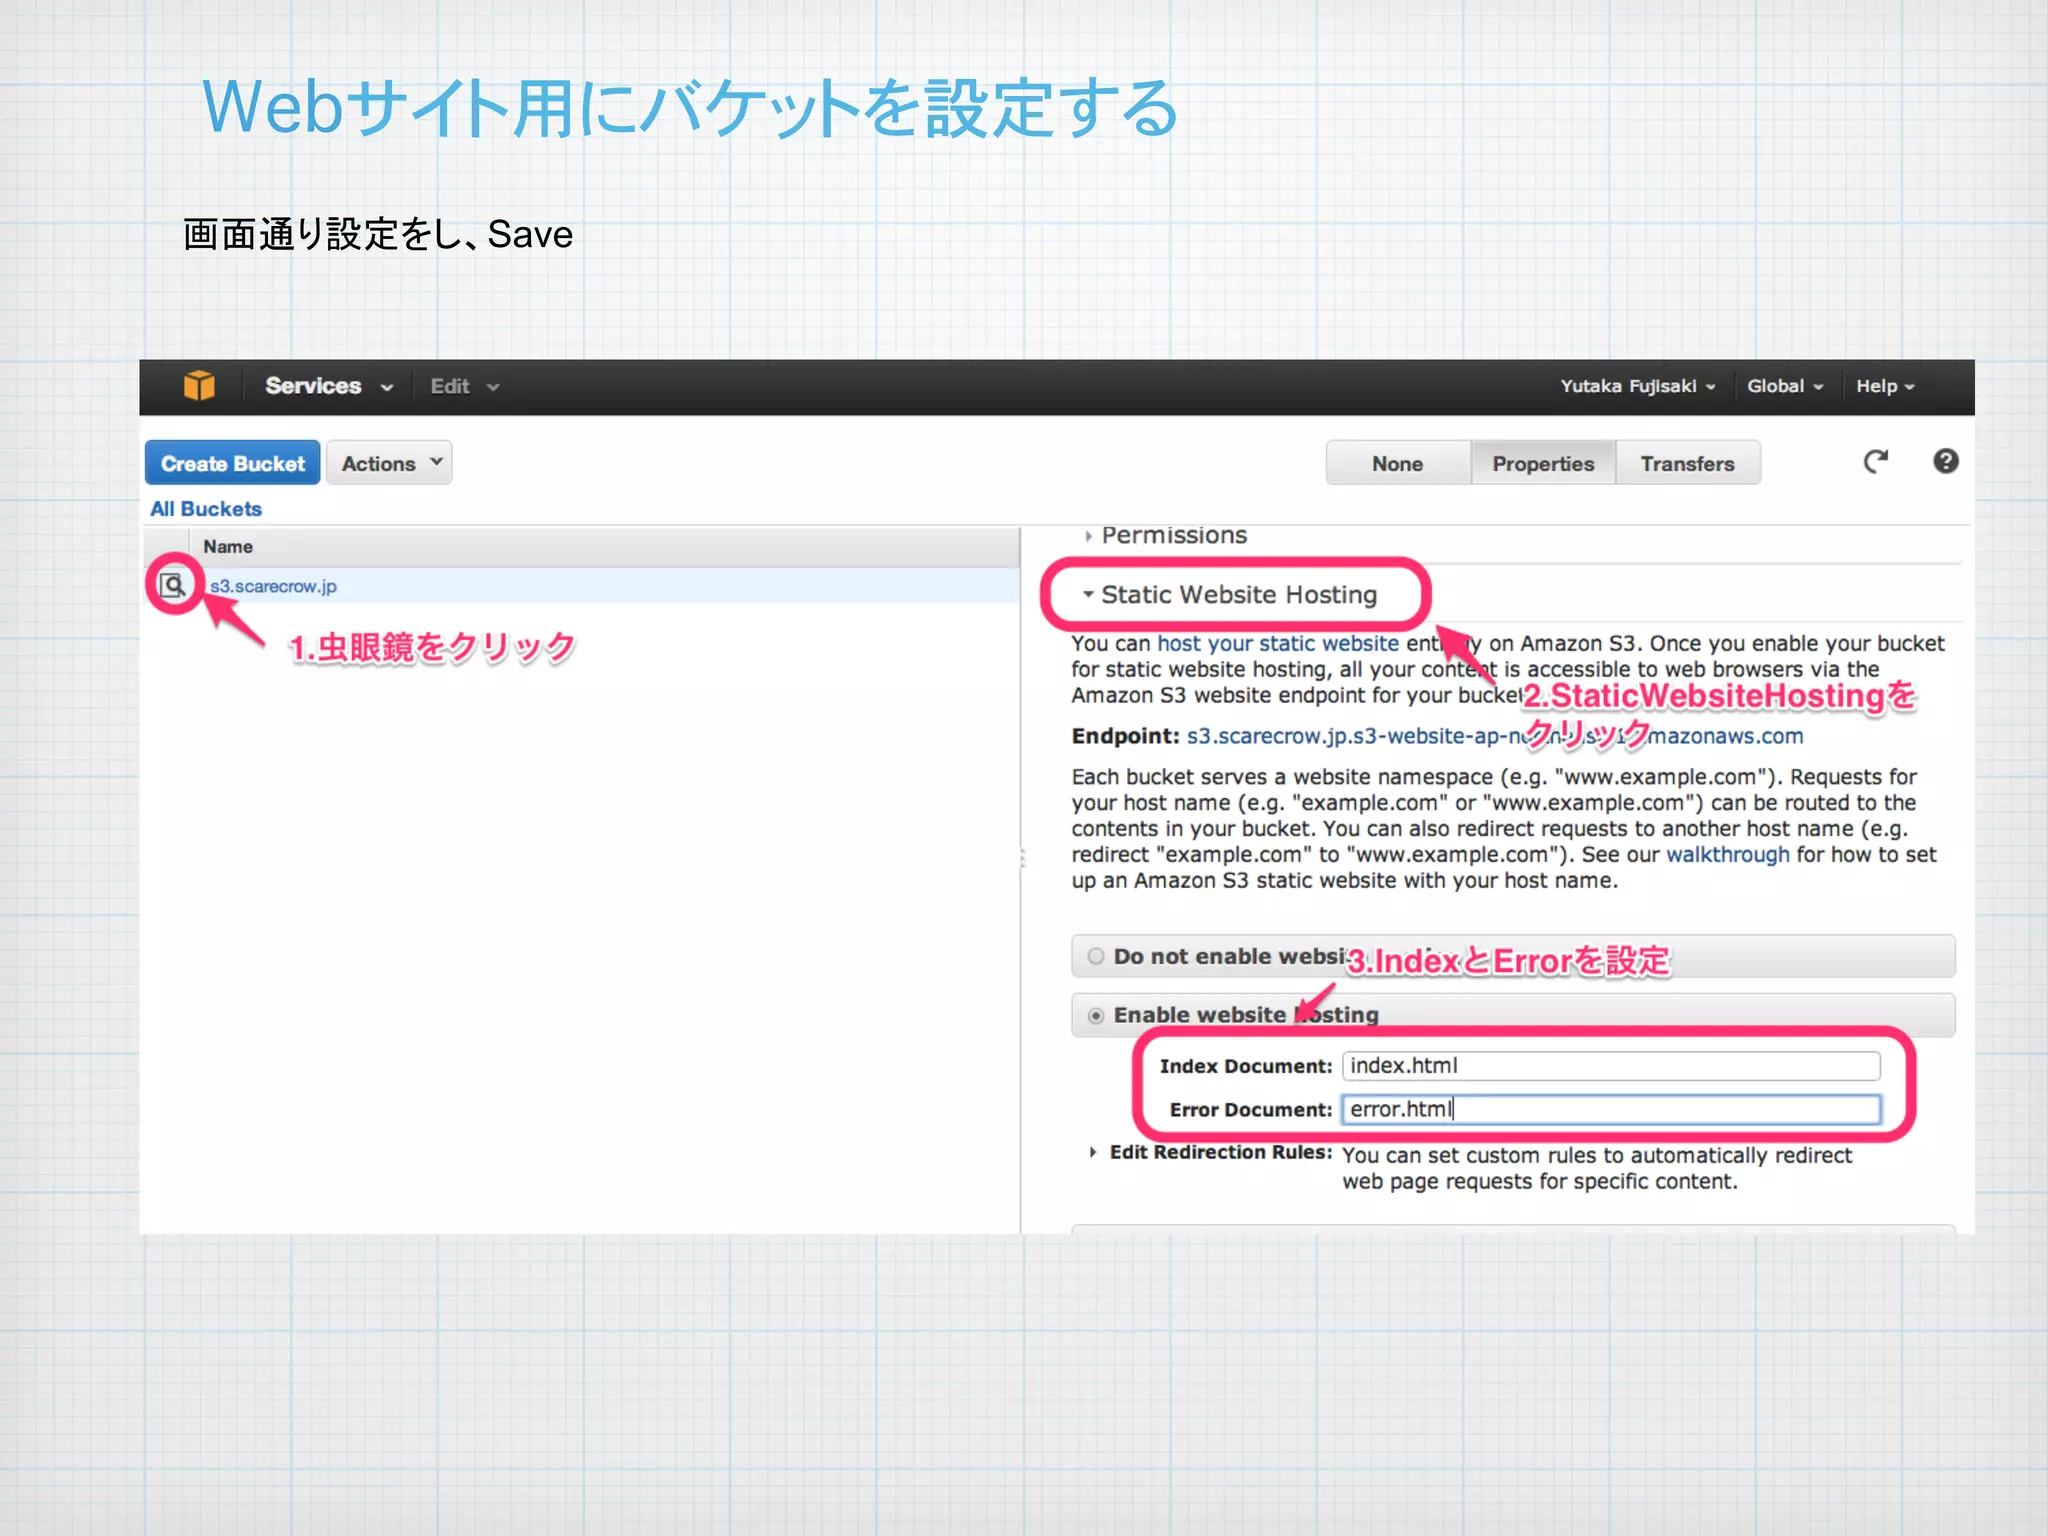
Task: Select the s3.scarecrow.jp bucket
Action: coord(273,586)
